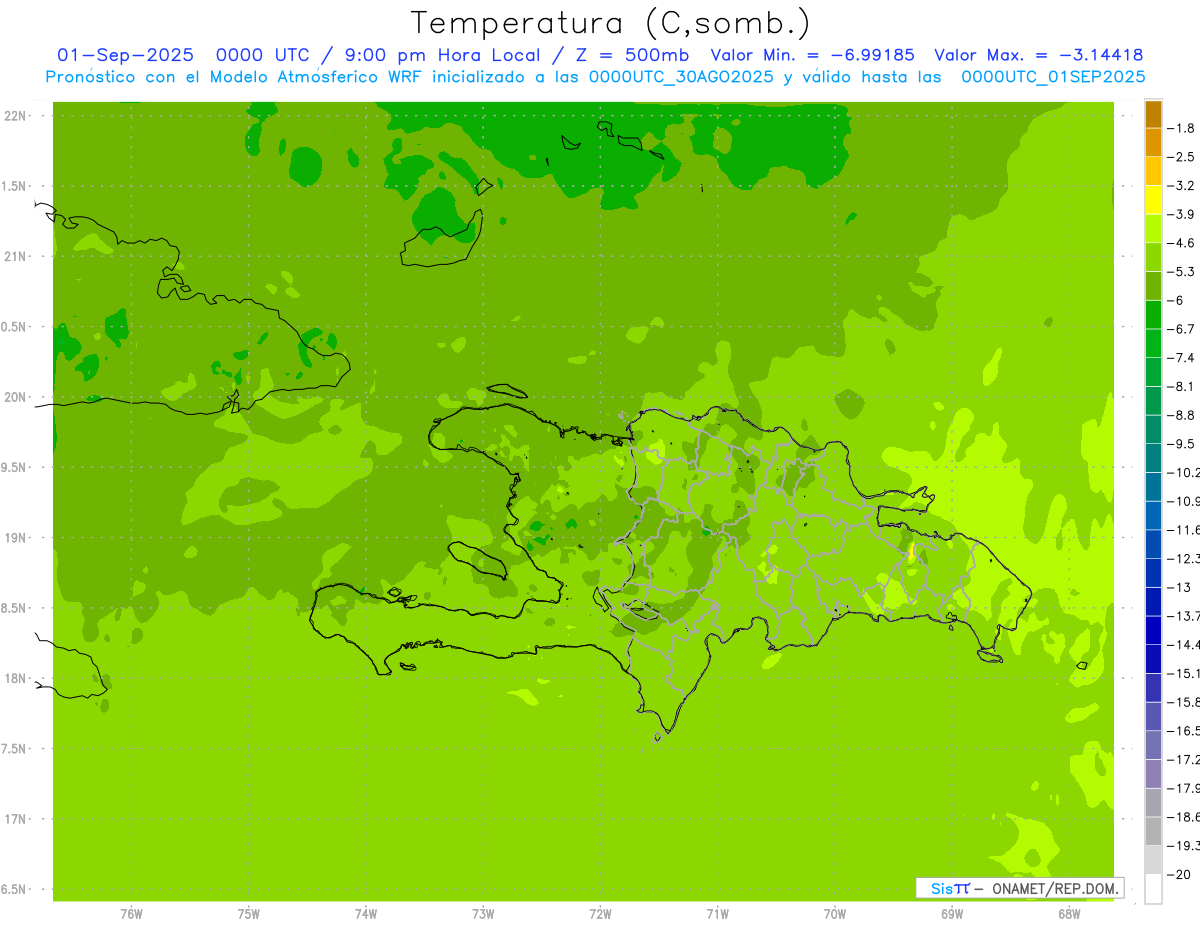1200x927 pixels.
Task: Select the orange swatch between -1.8 and -2.5
Action: [x=1153, y=142]
